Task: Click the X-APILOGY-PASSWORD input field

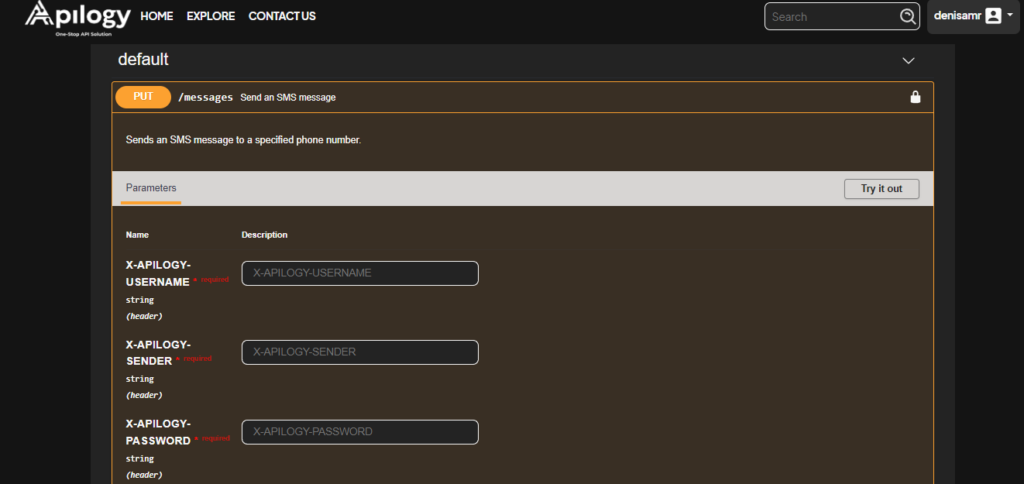Action: [360, 432]
